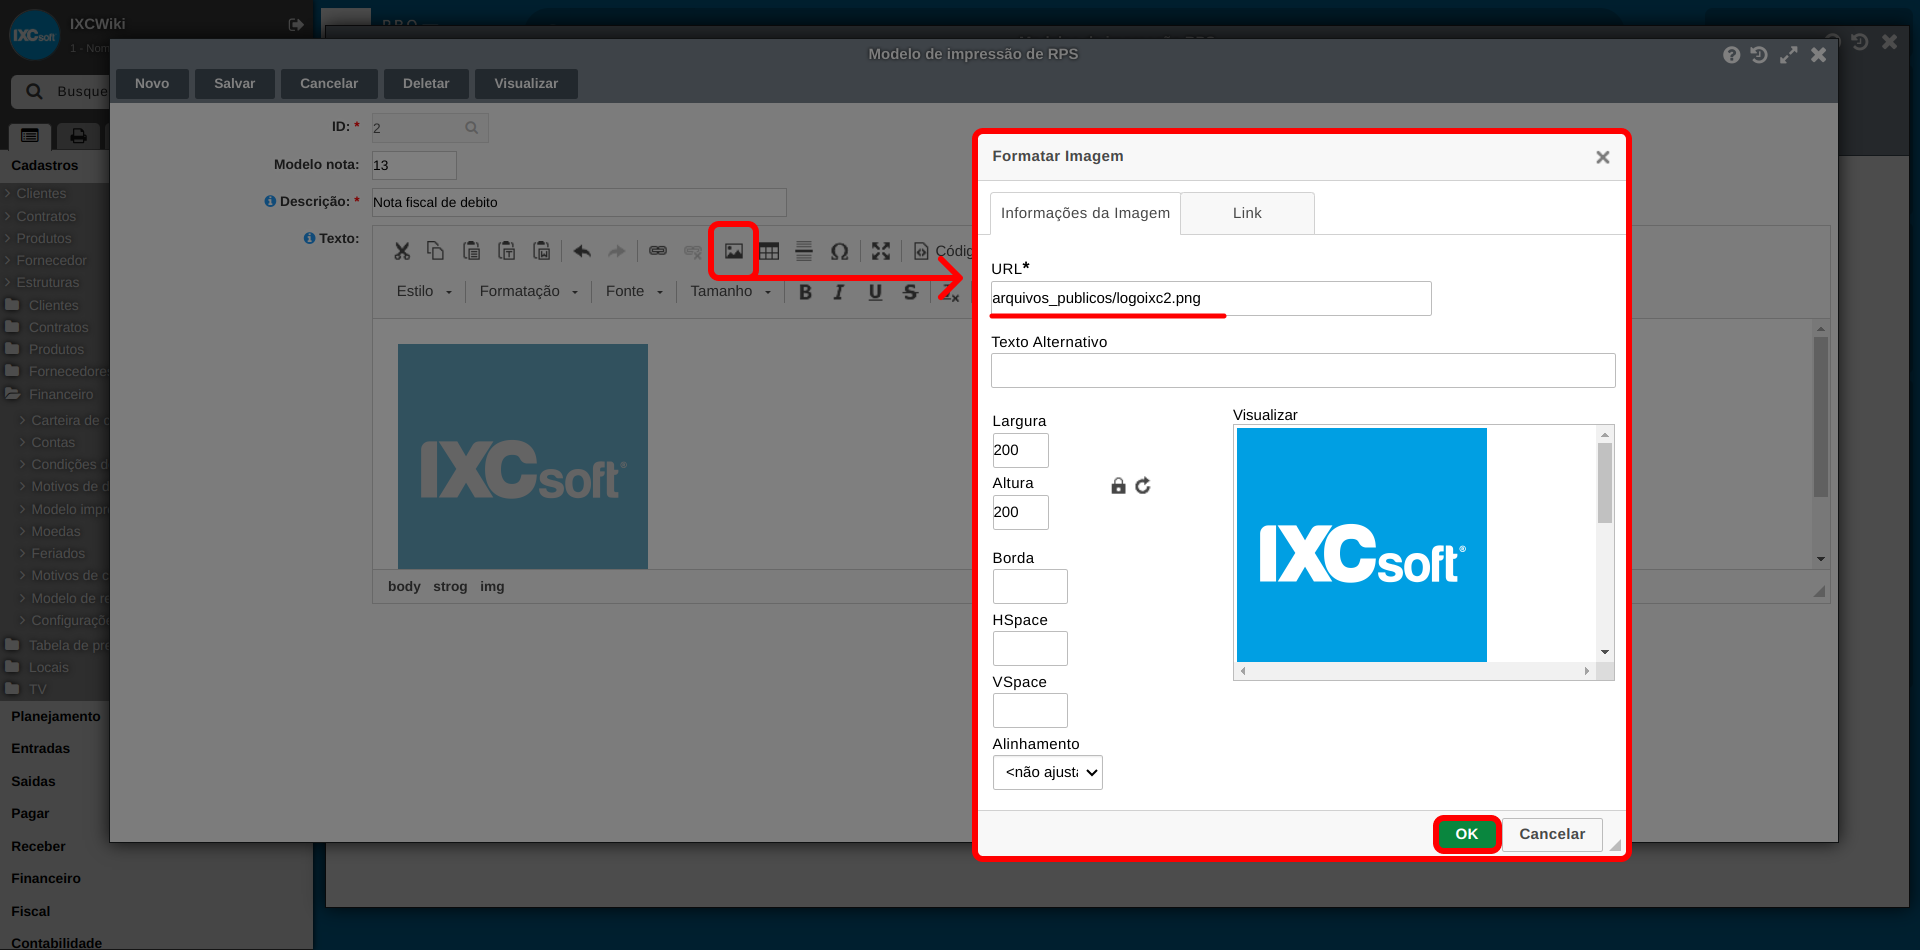The height and width of the screenshot is (950, 1920).
Task: Open the Alinhamento select box
Action: coord(1047,772)
